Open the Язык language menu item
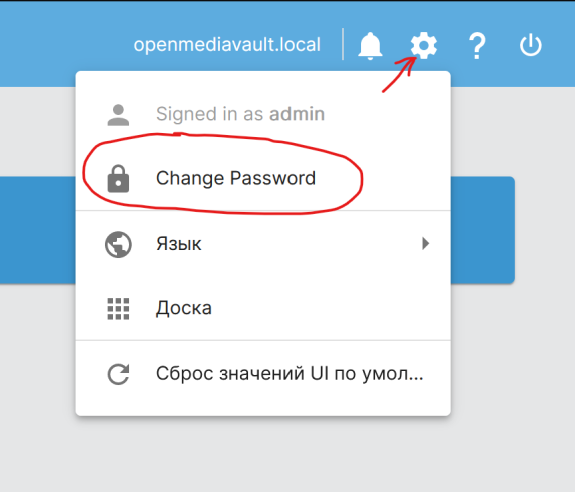This screenshot has height=492, width=575. (x=263, y=244)
